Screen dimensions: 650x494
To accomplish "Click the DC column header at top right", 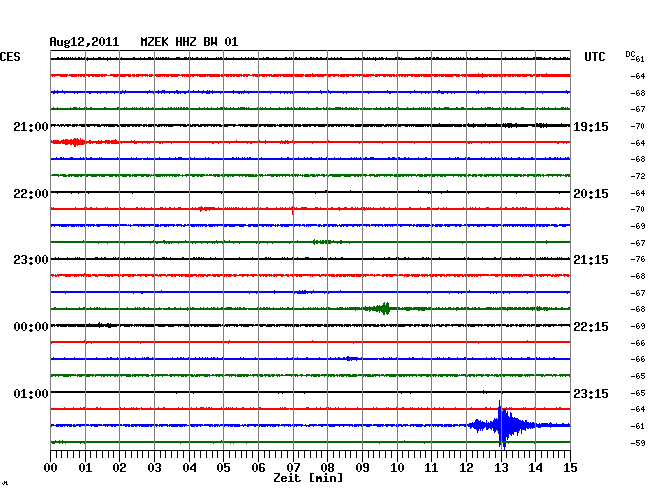I will click(630, 53).
